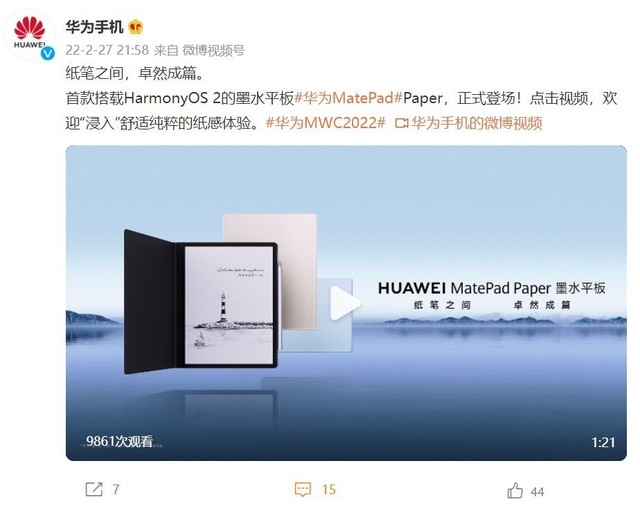Open the #华为MWC2022# hashtag
This screenshot has width=640, height=506.
click(x=325, y=122)
